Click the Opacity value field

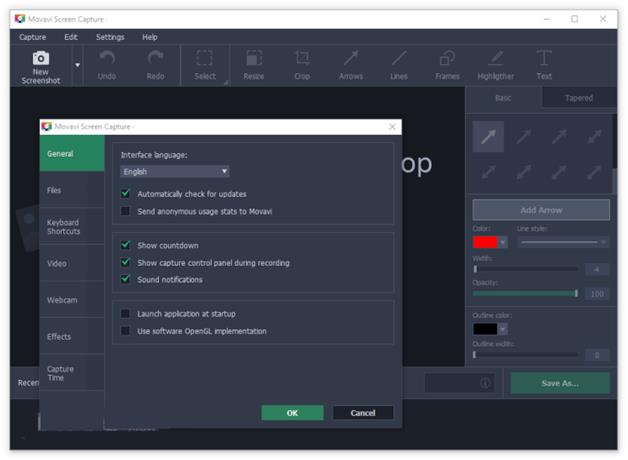(x=597, y=293)
